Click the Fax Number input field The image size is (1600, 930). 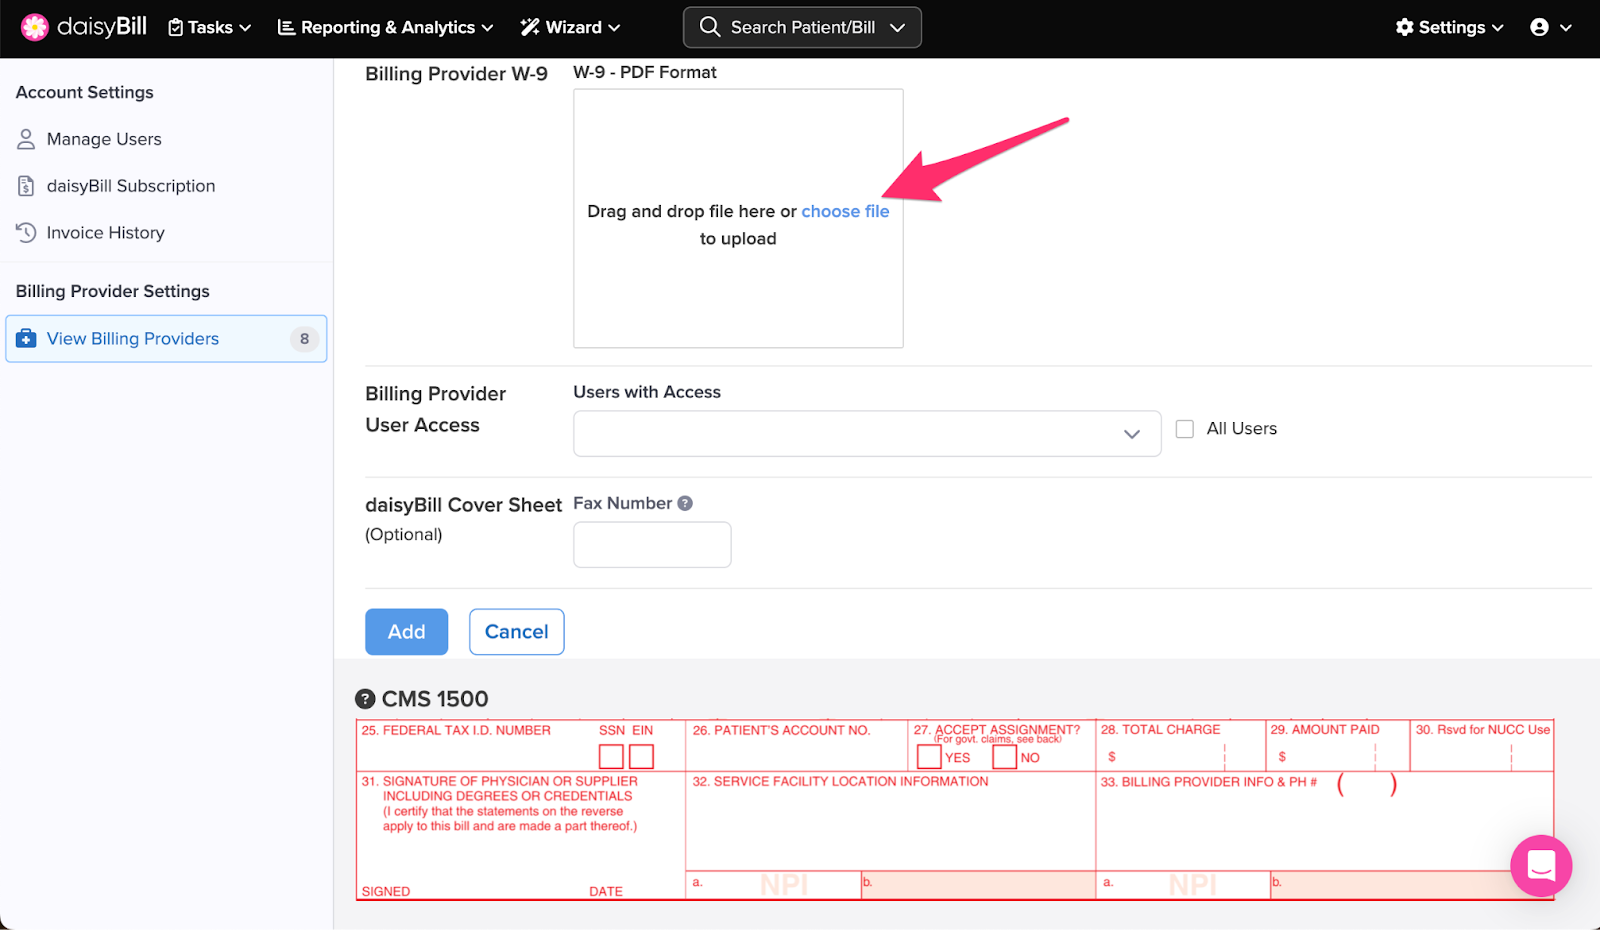pyautogui.click(x=652, y=545)
